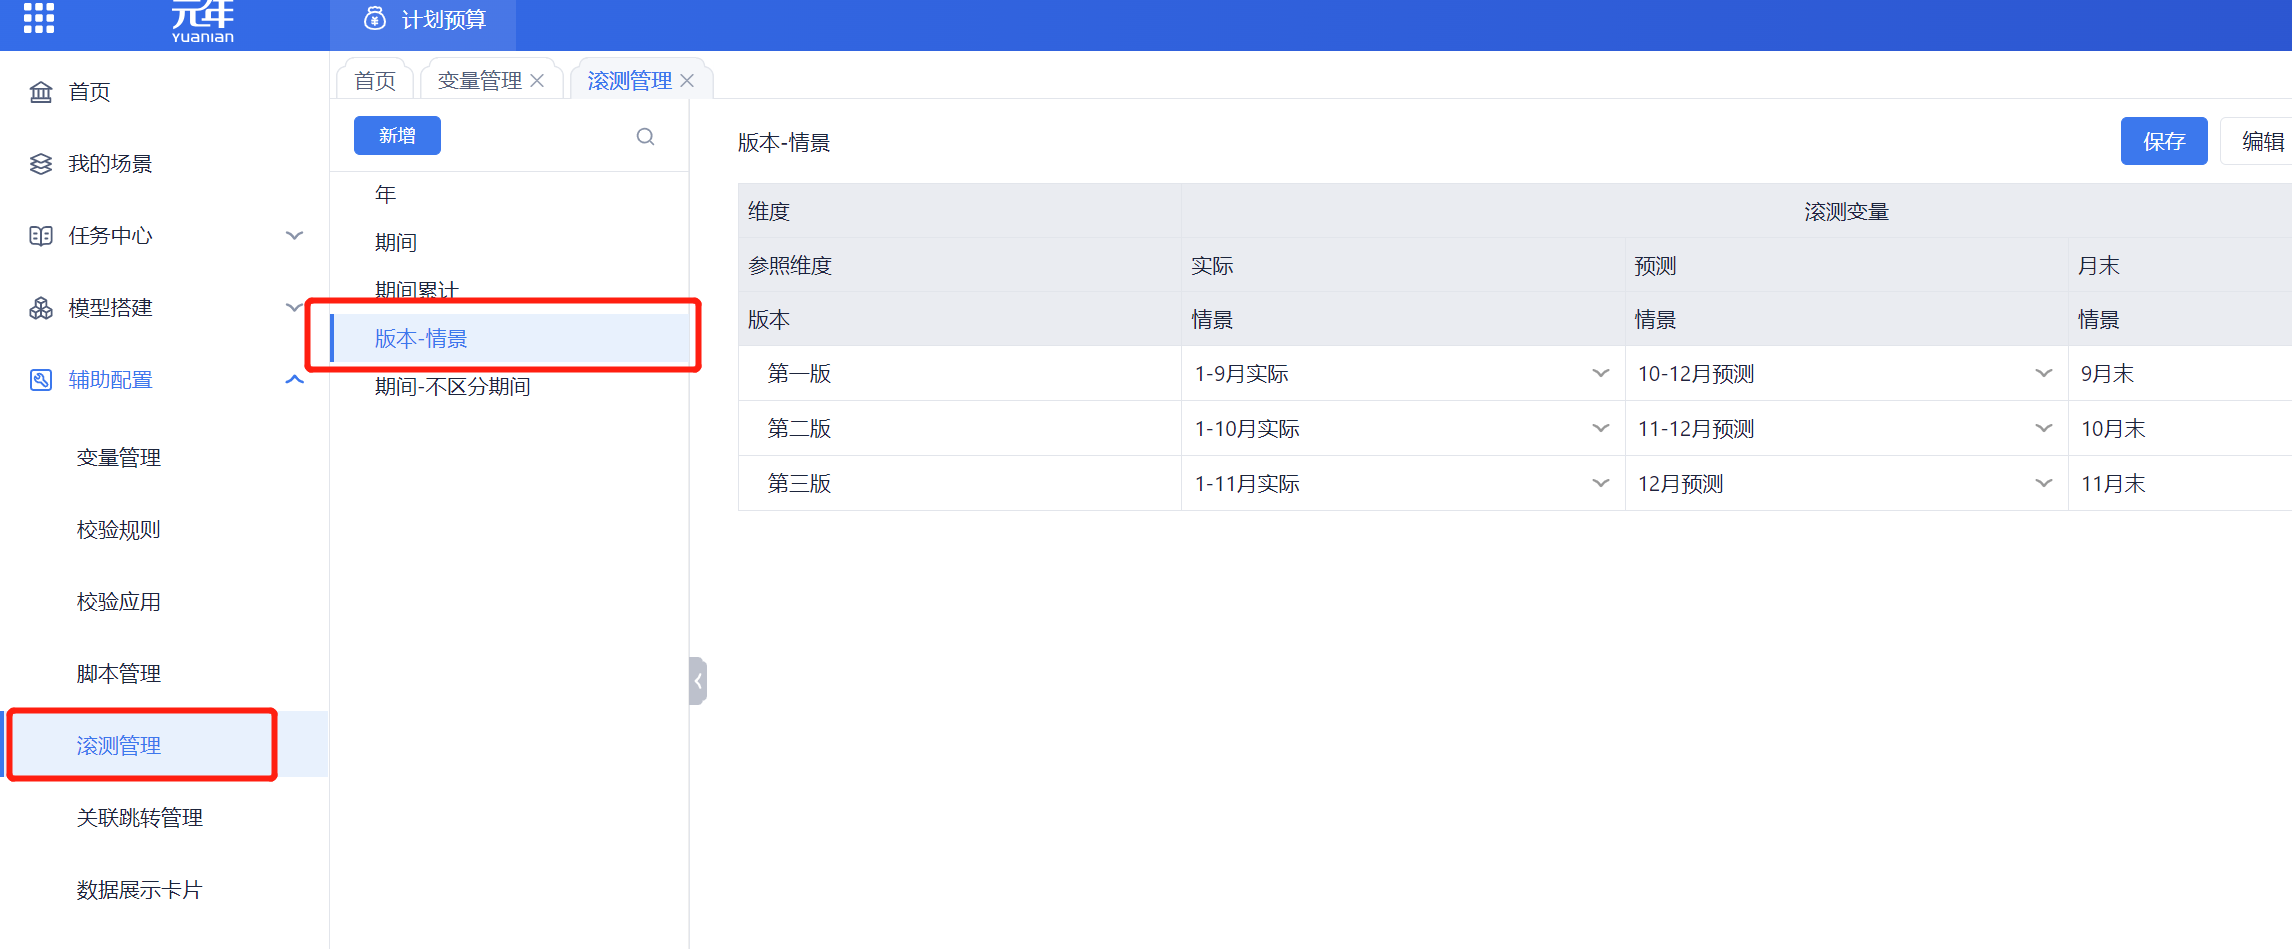This screenshot has height=949, width=2292.
Task: Collapse the left list panel handle
Action: click(x=698, y=681)
